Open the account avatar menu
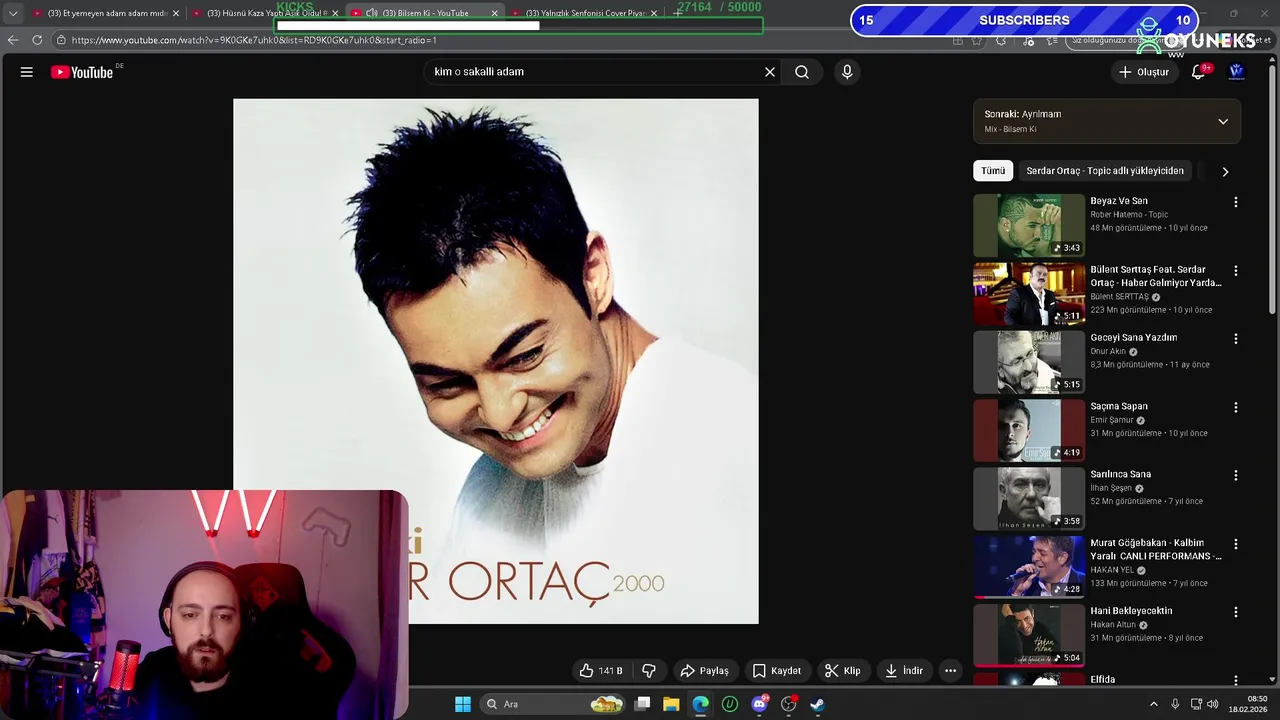1280x720 pixels. [x=1236, y=72]
